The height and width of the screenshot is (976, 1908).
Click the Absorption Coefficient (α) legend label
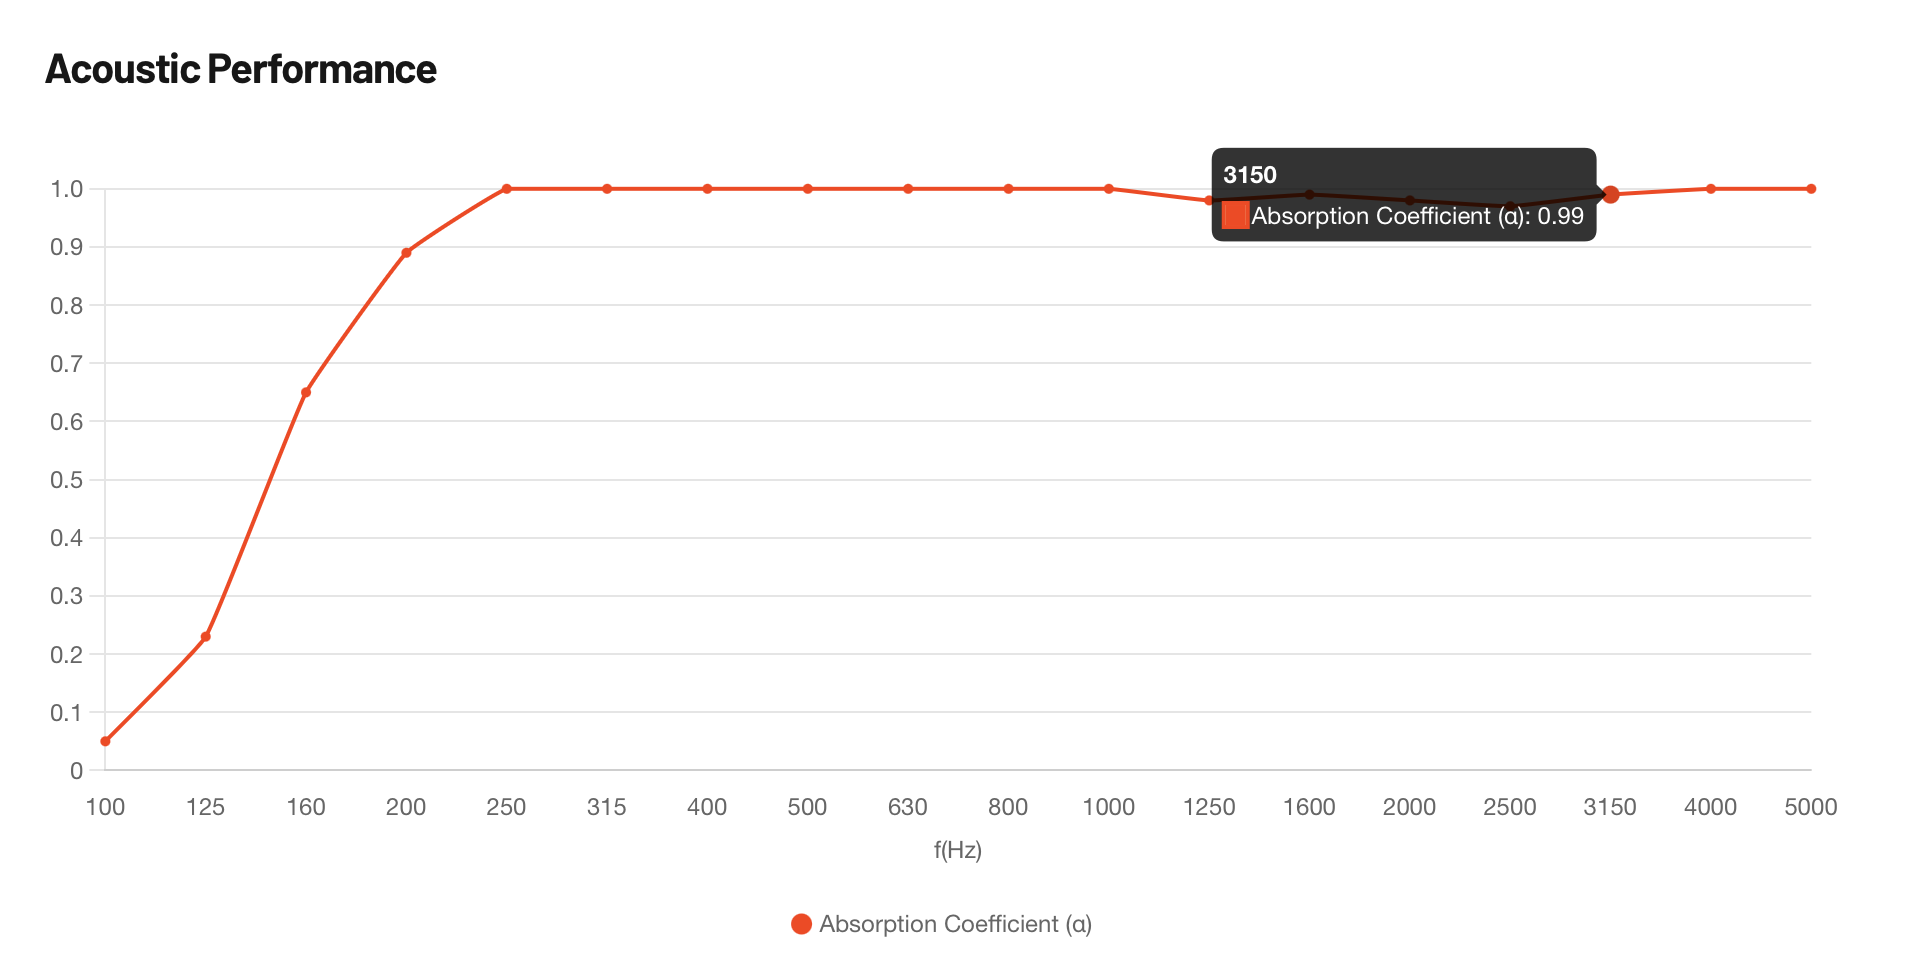pyautogui.click(x=955, y=924)
